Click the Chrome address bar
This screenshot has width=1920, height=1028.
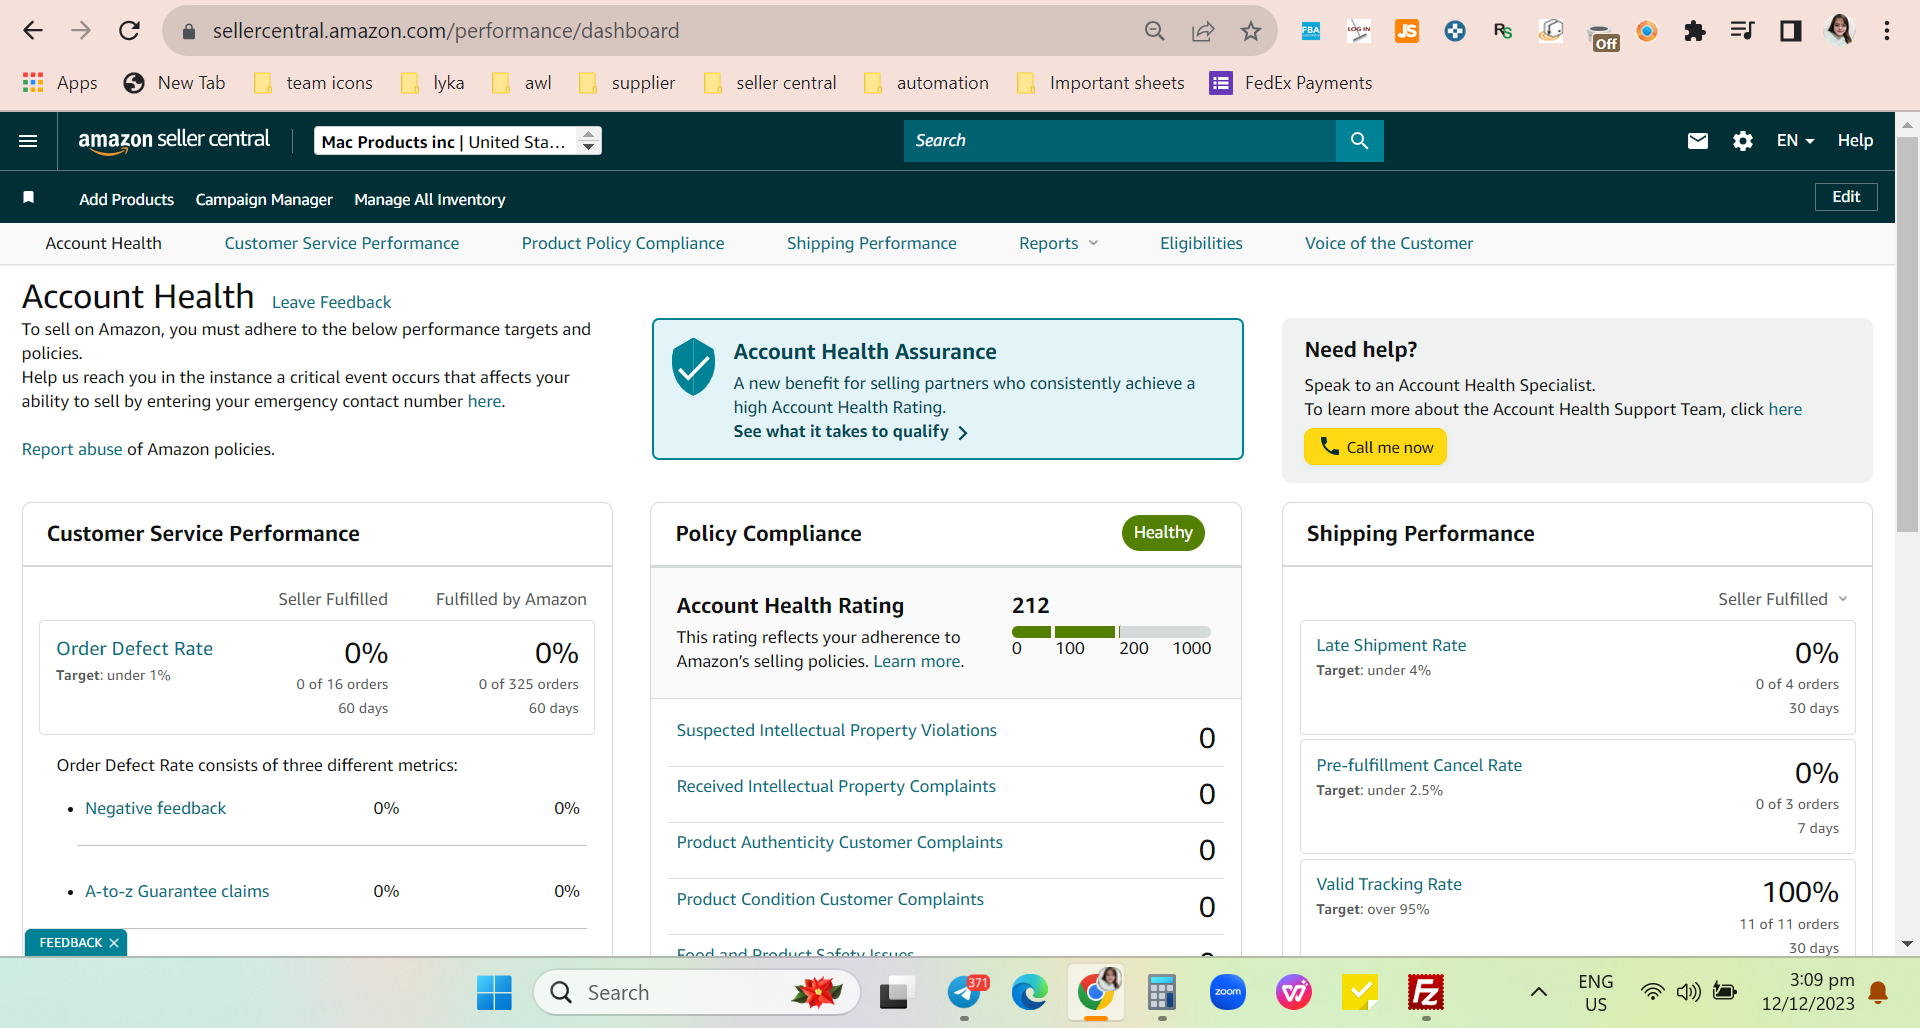tap(660, 31)
